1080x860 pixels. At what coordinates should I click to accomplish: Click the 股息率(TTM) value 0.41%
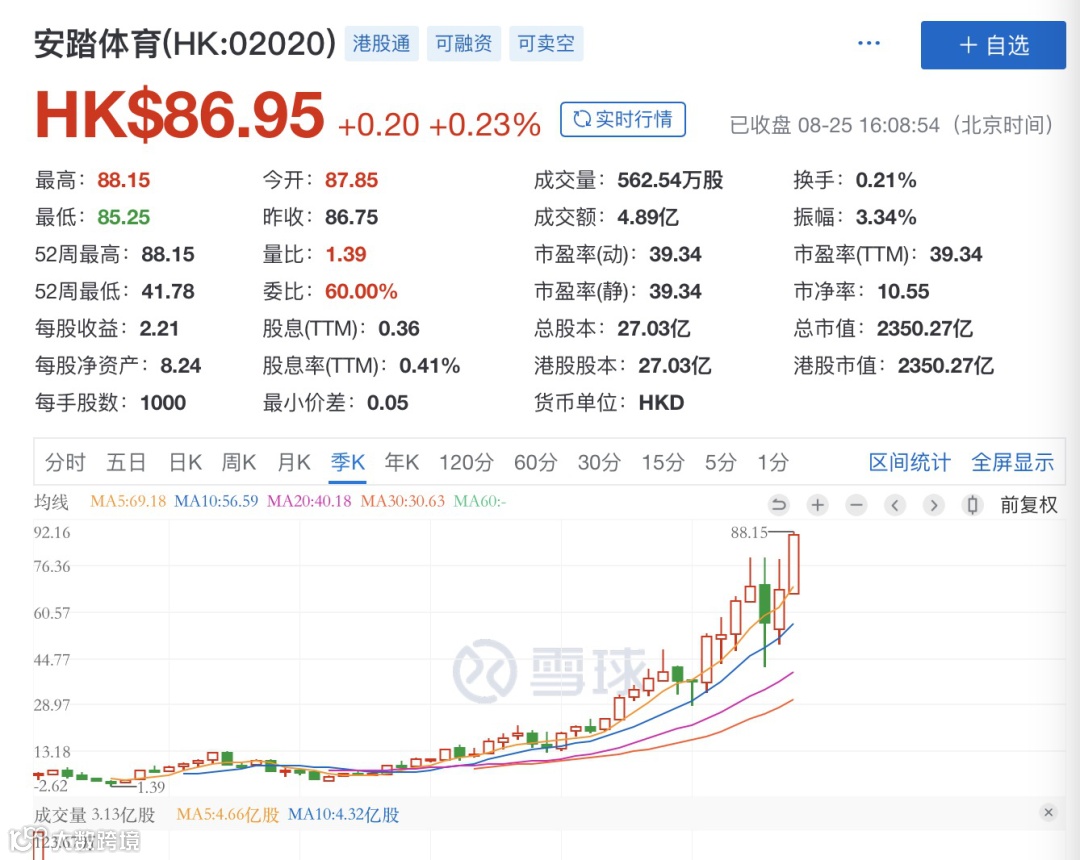tap(430, 366)
